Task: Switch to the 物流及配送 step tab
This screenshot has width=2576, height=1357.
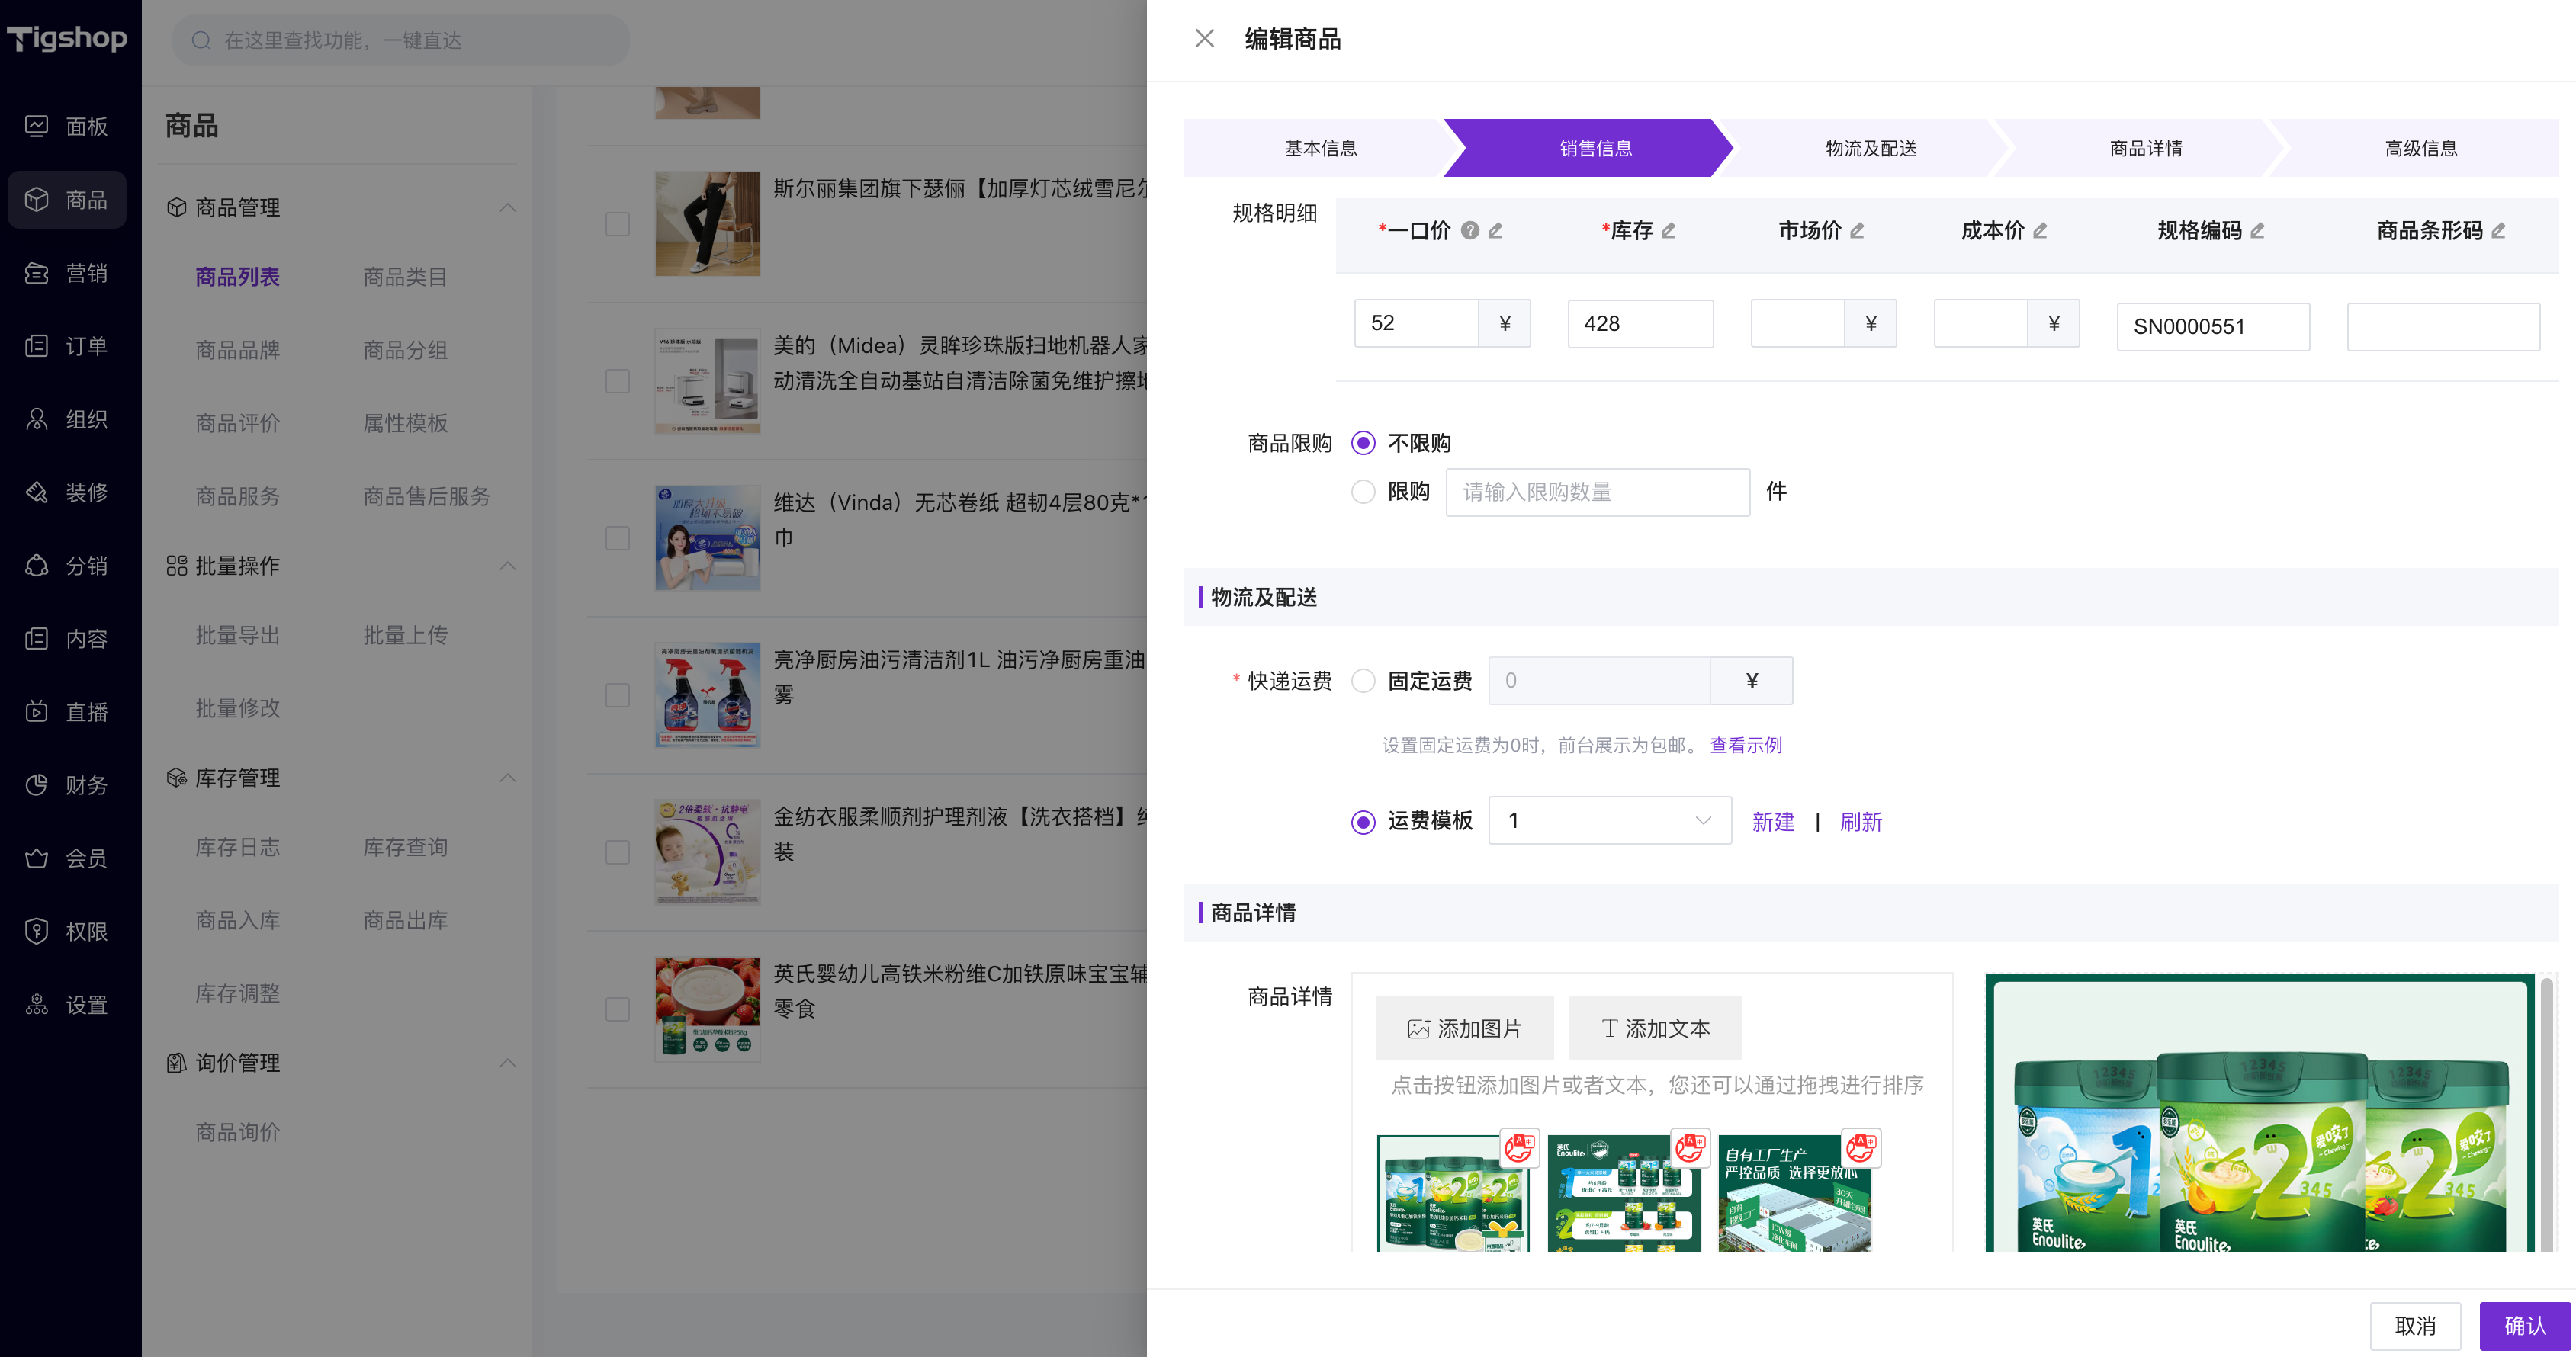Action: [x=1870, y=148]
